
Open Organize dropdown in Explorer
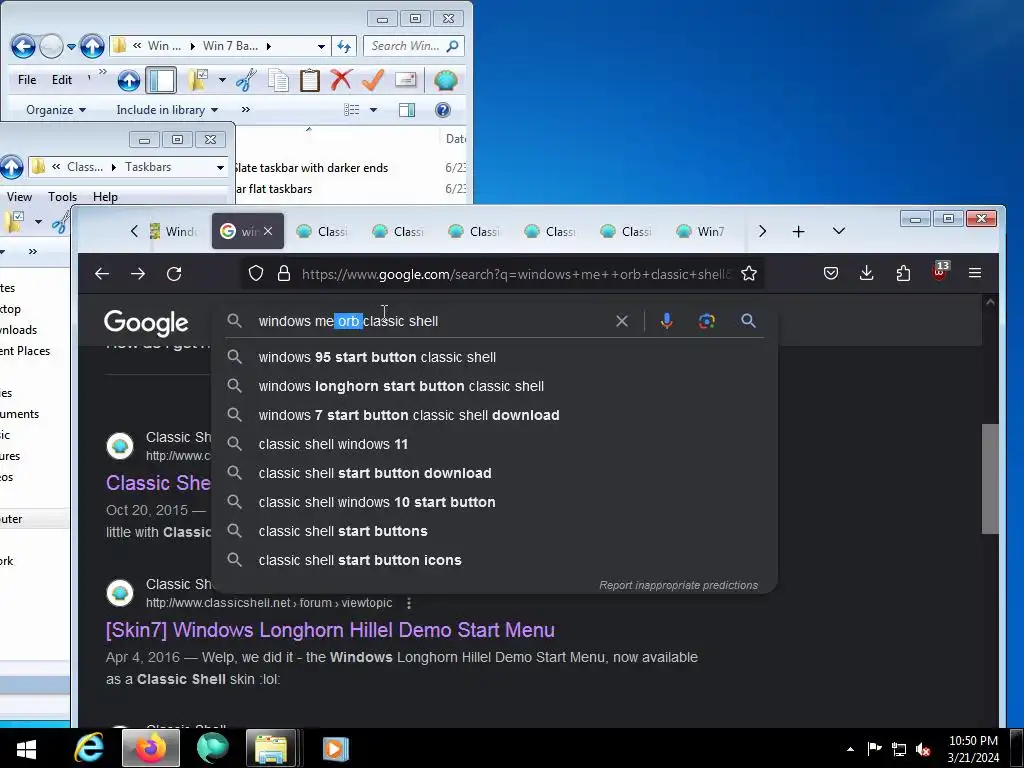tap(56, 110)
